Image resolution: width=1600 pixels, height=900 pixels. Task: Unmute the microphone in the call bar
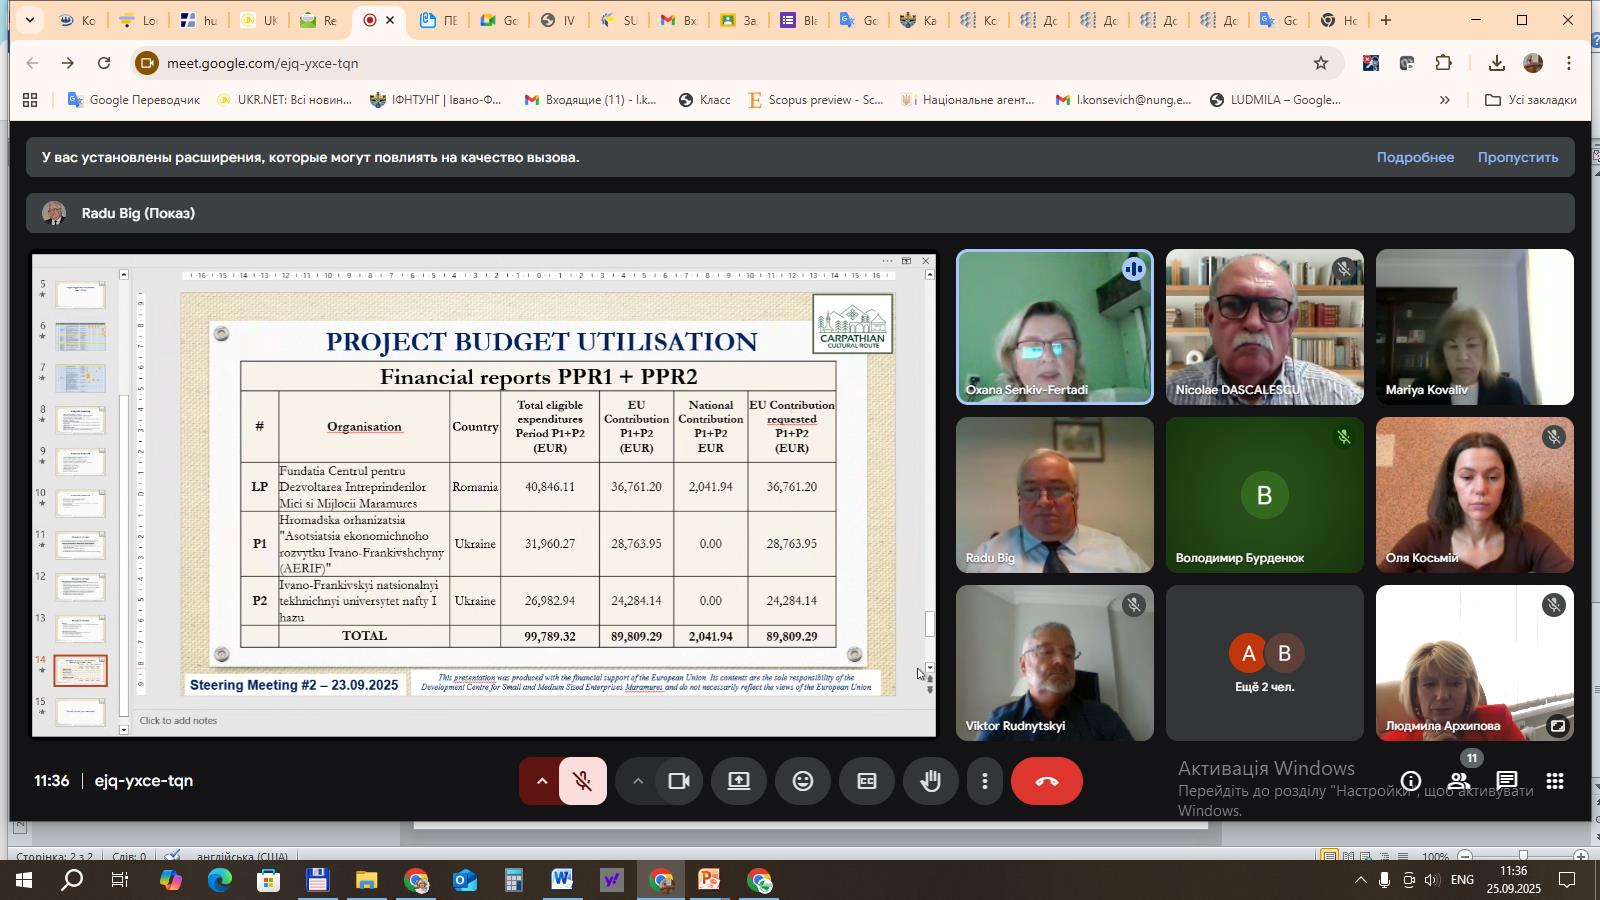(x=583, y=782)
